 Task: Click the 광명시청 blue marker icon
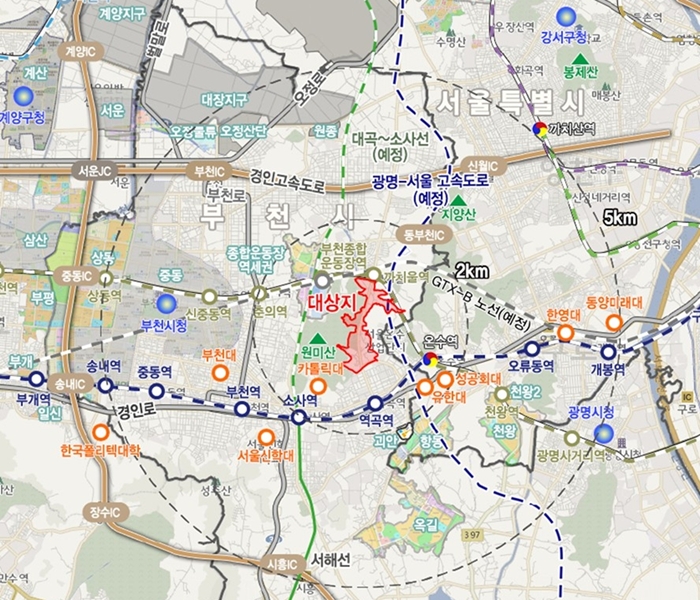click(604, 433)
